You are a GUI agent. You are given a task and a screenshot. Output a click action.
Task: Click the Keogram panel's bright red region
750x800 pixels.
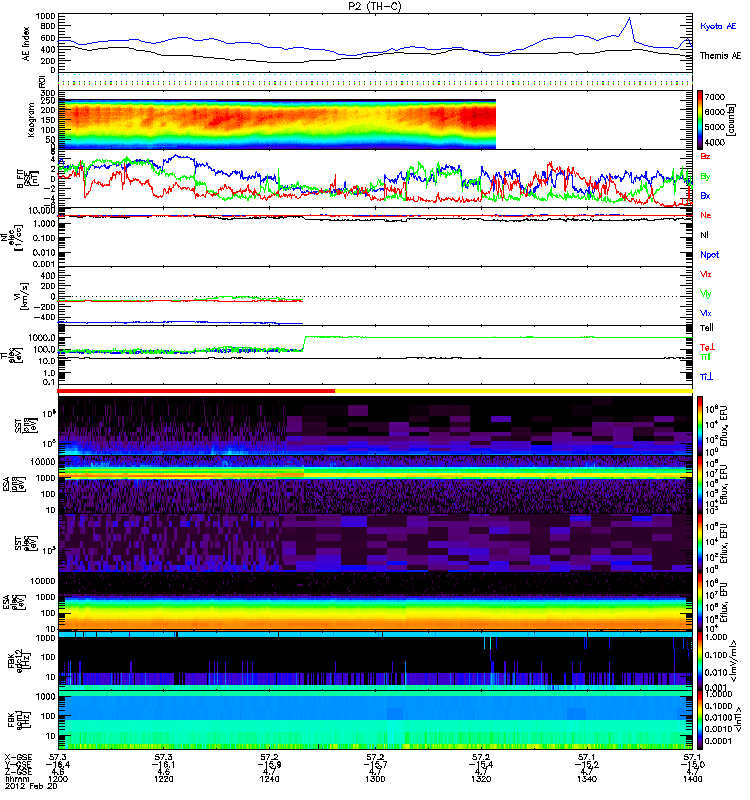click(477, 117)
